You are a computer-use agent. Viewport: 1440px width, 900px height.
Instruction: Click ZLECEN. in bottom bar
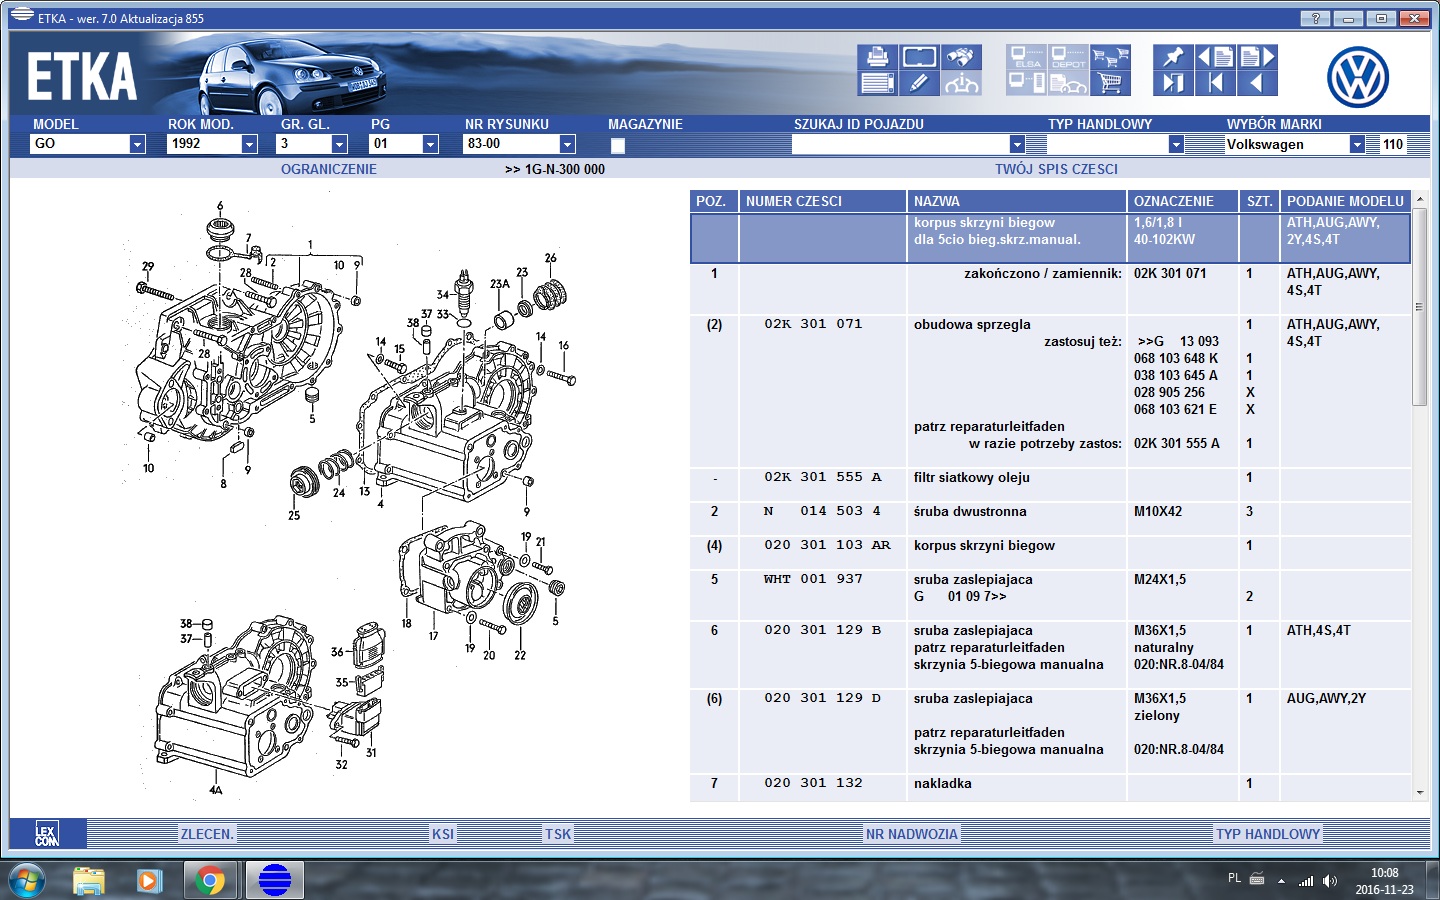click(207, 834)
